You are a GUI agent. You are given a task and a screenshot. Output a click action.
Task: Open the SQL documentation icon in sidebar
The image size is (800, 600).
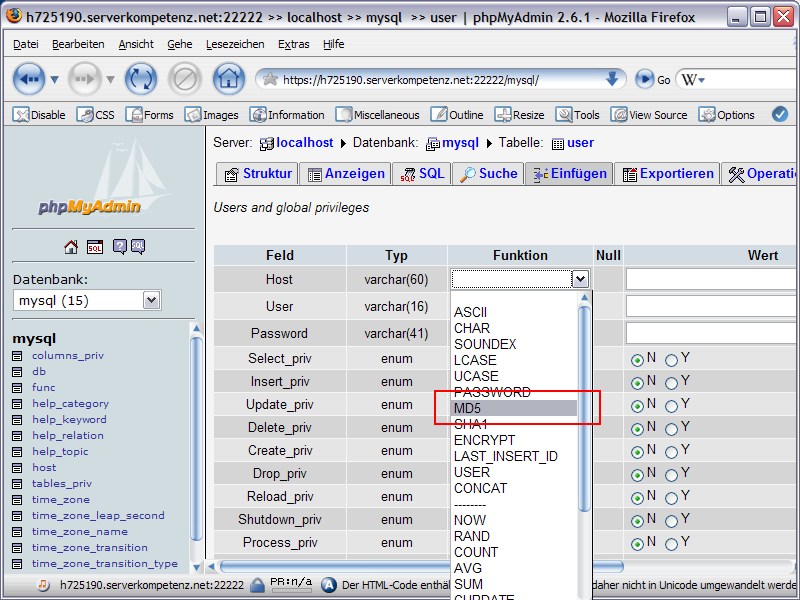coord(138,247)
